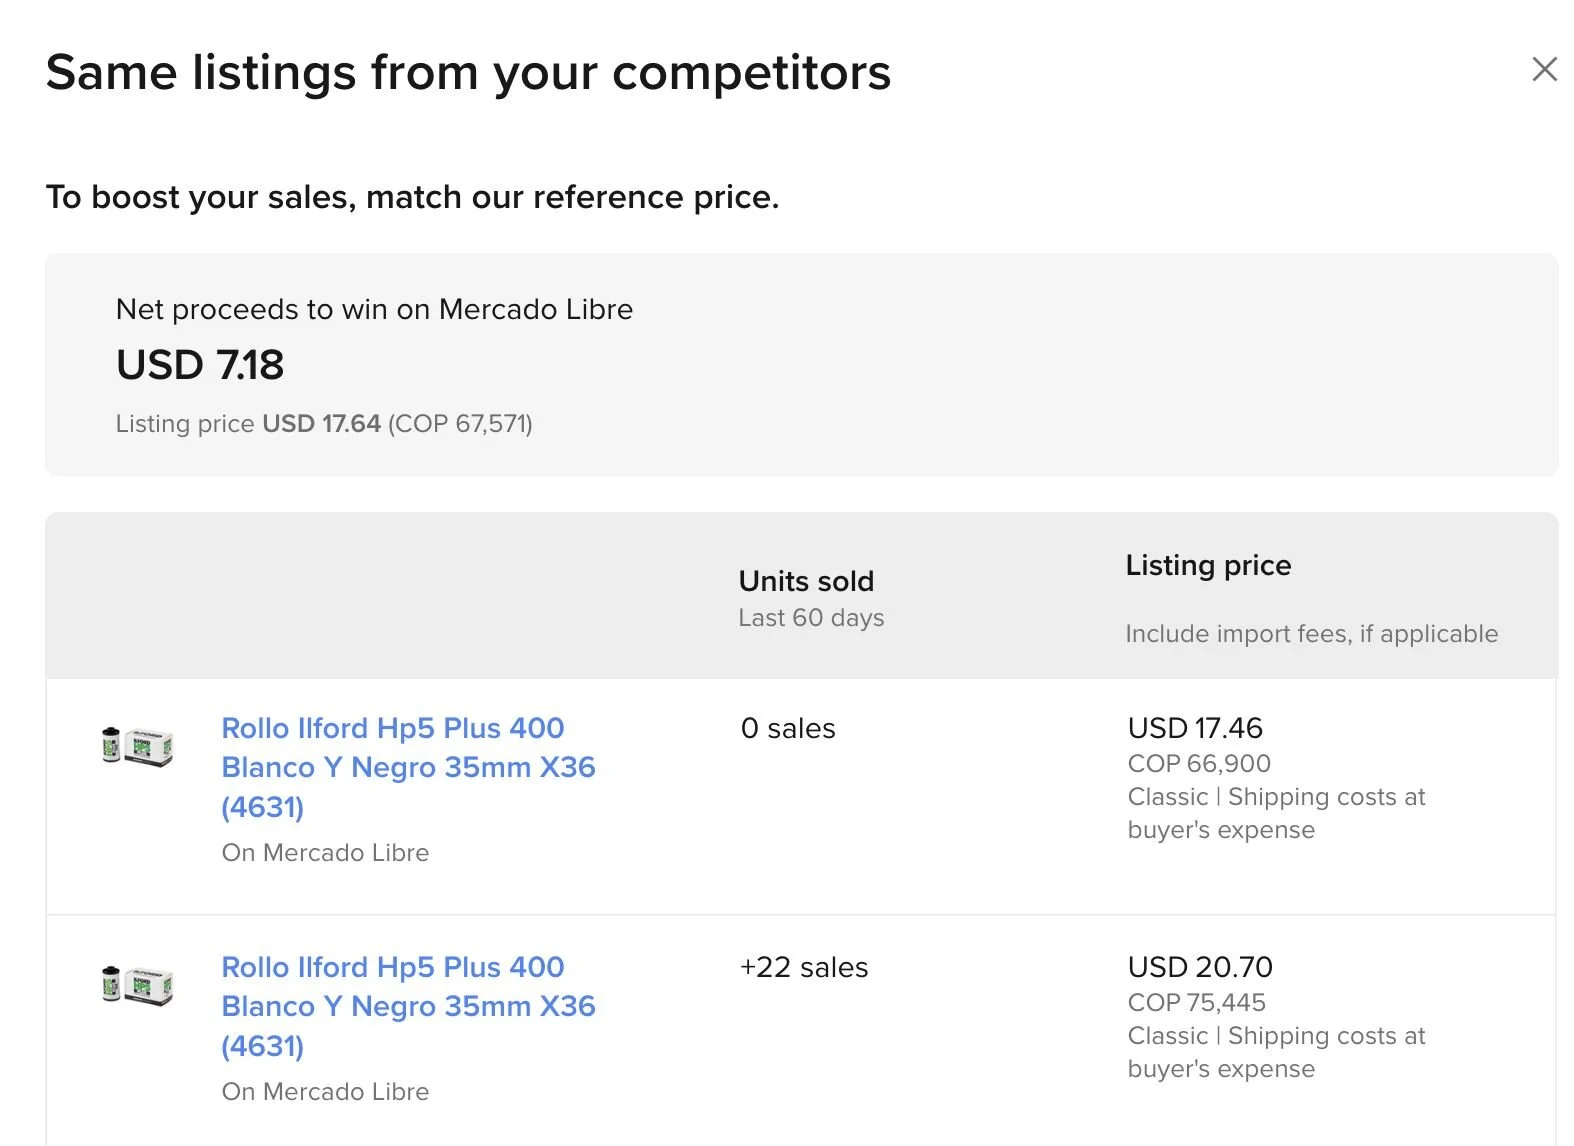This screenshot has height=1146, width=1574.
Task: Click the Net proceeds to win label
Action: (x=374, y=309)
